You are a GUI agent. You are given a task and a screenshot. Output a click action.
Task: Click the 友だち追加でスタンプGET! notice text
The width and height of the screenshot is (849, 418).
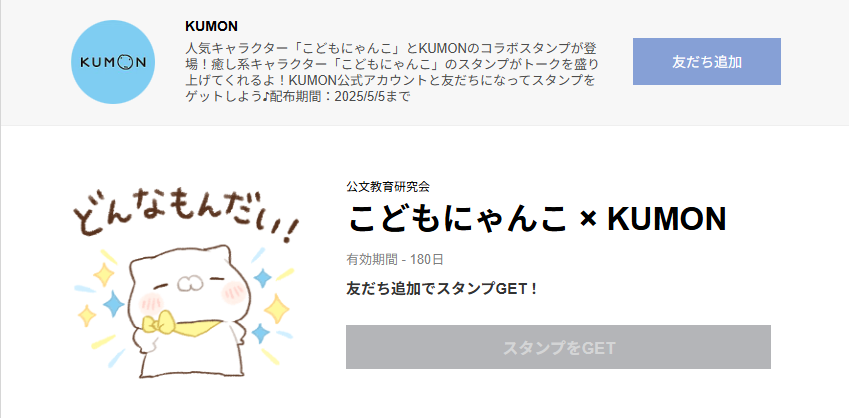(x=441, y=289)
